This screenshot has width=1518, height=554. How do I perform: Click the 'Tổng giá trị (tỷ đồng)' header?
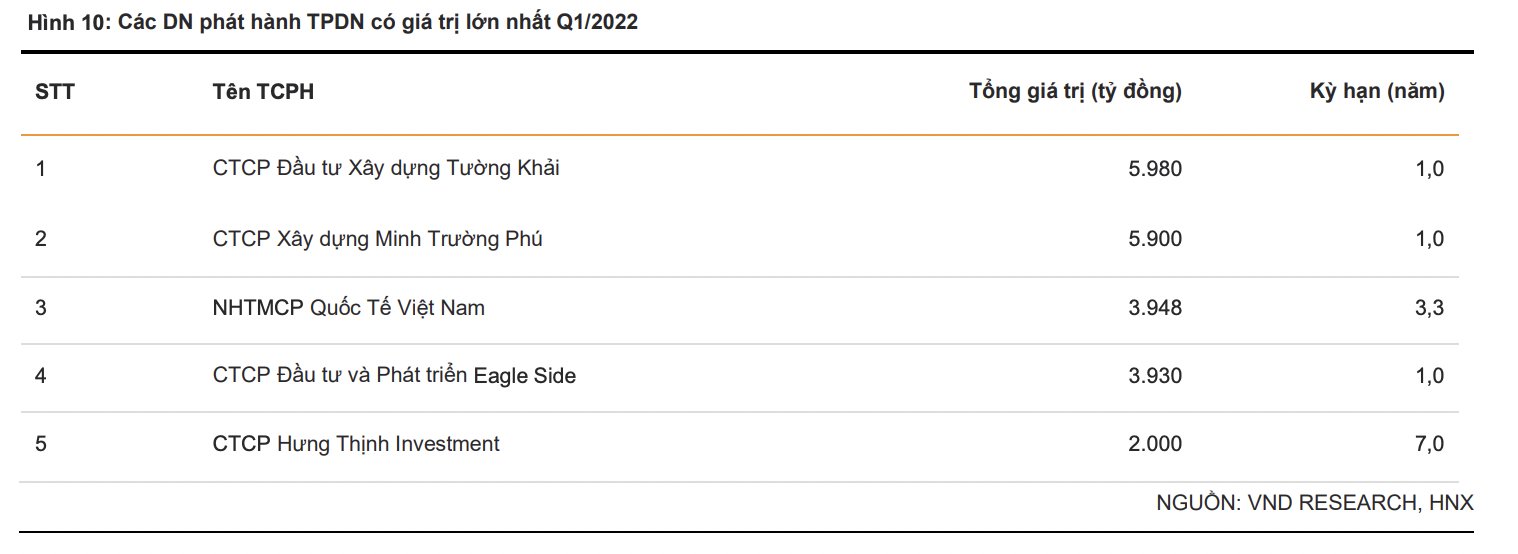(x=1075, y=92)
